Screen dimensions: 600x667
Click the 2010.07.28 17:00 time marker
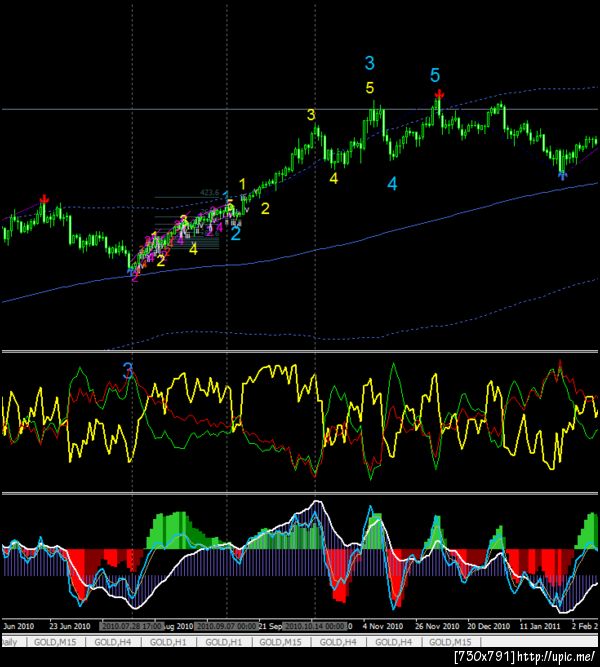(131, 626)
